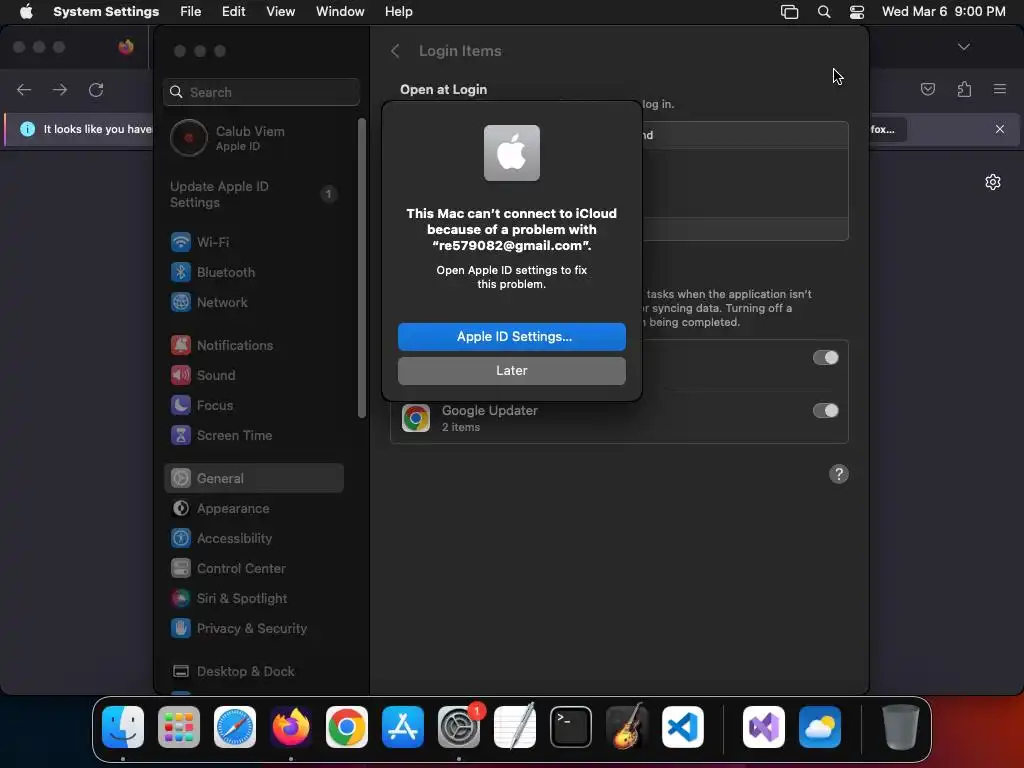The width and height of the screenshot is (1024, 768).
Task: Open Firefox from the Dock
Action: pyautogui.click(x=291, y=727)
